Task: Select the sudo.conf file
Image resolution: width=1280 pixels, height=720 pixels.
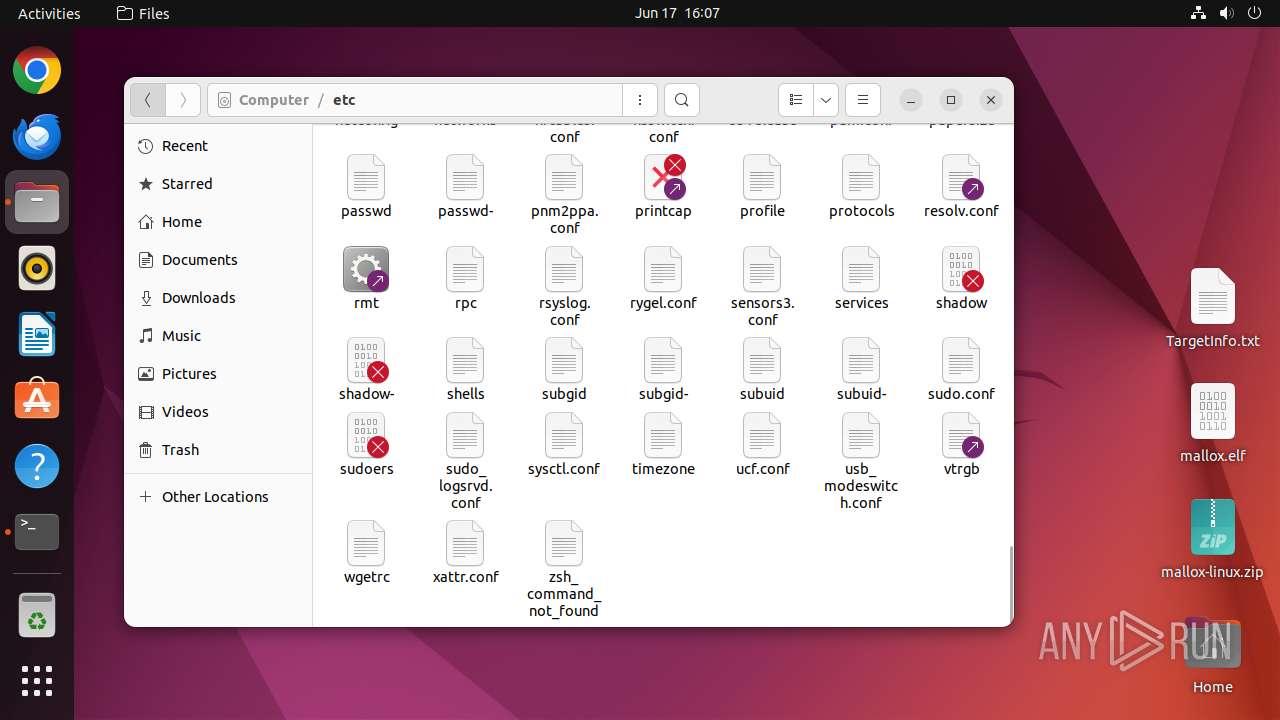Action: [961, 360]
